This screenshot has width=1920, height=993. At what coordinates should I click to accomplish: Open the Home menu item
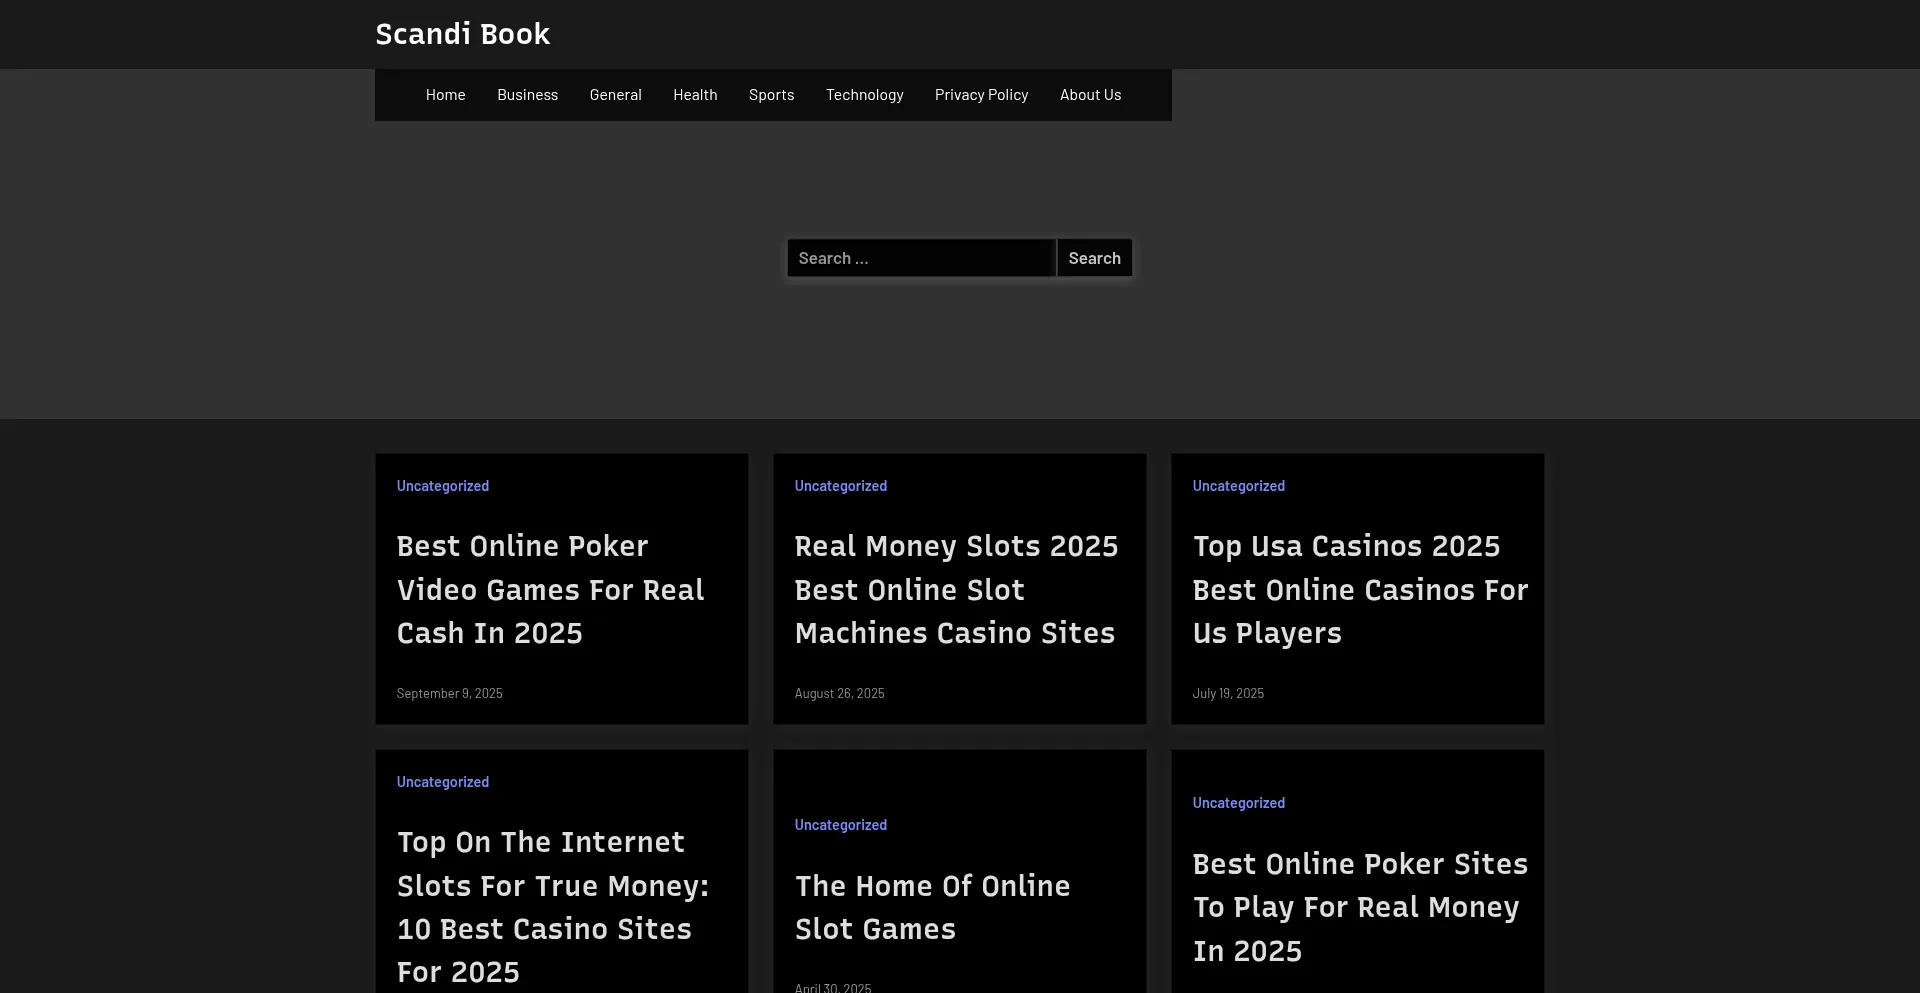tap(445, 95)
